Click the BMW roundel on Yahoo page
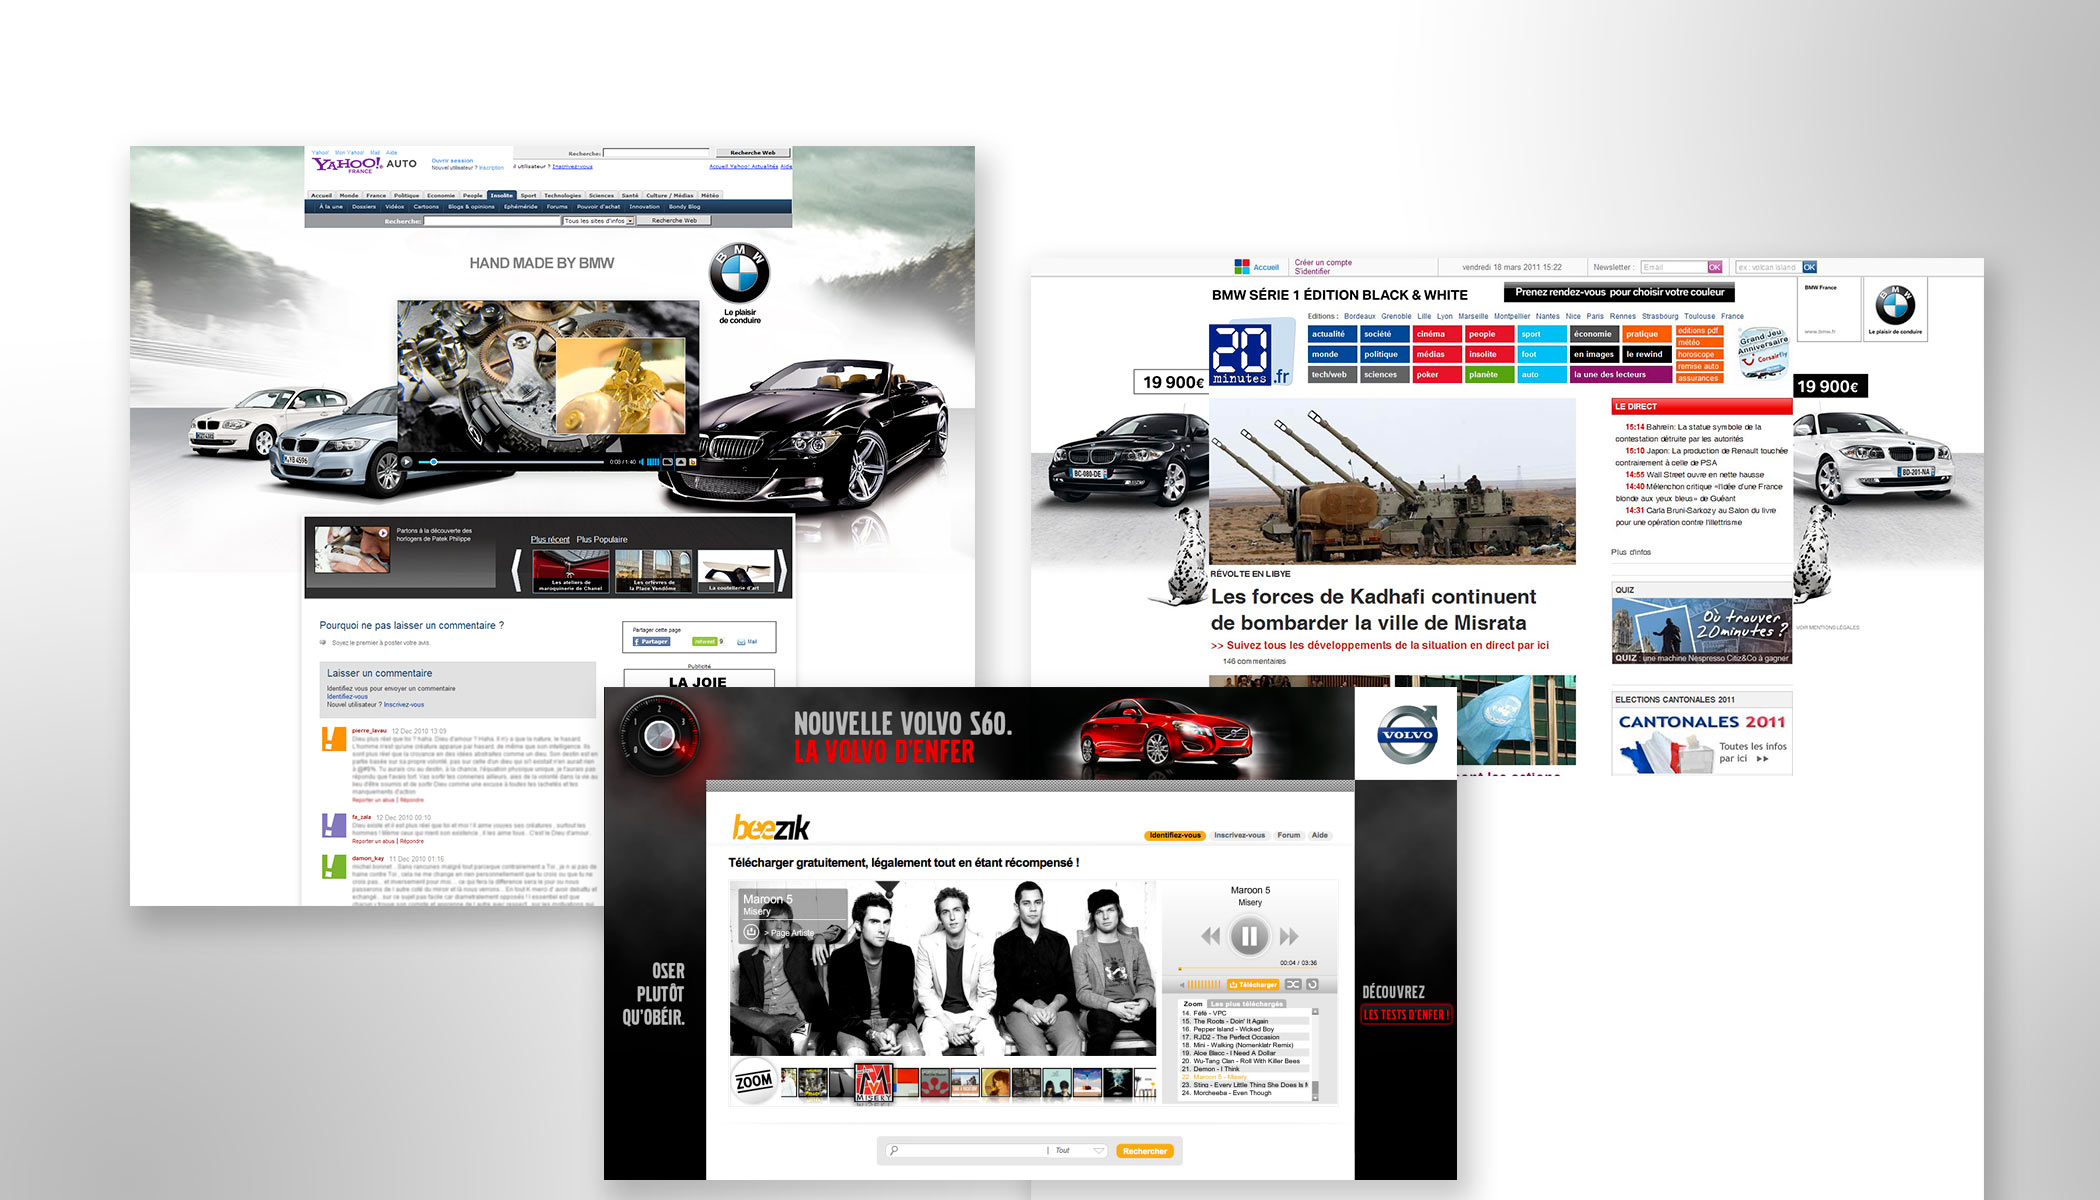Viewport: 2100px width, 1200px height. (x=740, y=273)
